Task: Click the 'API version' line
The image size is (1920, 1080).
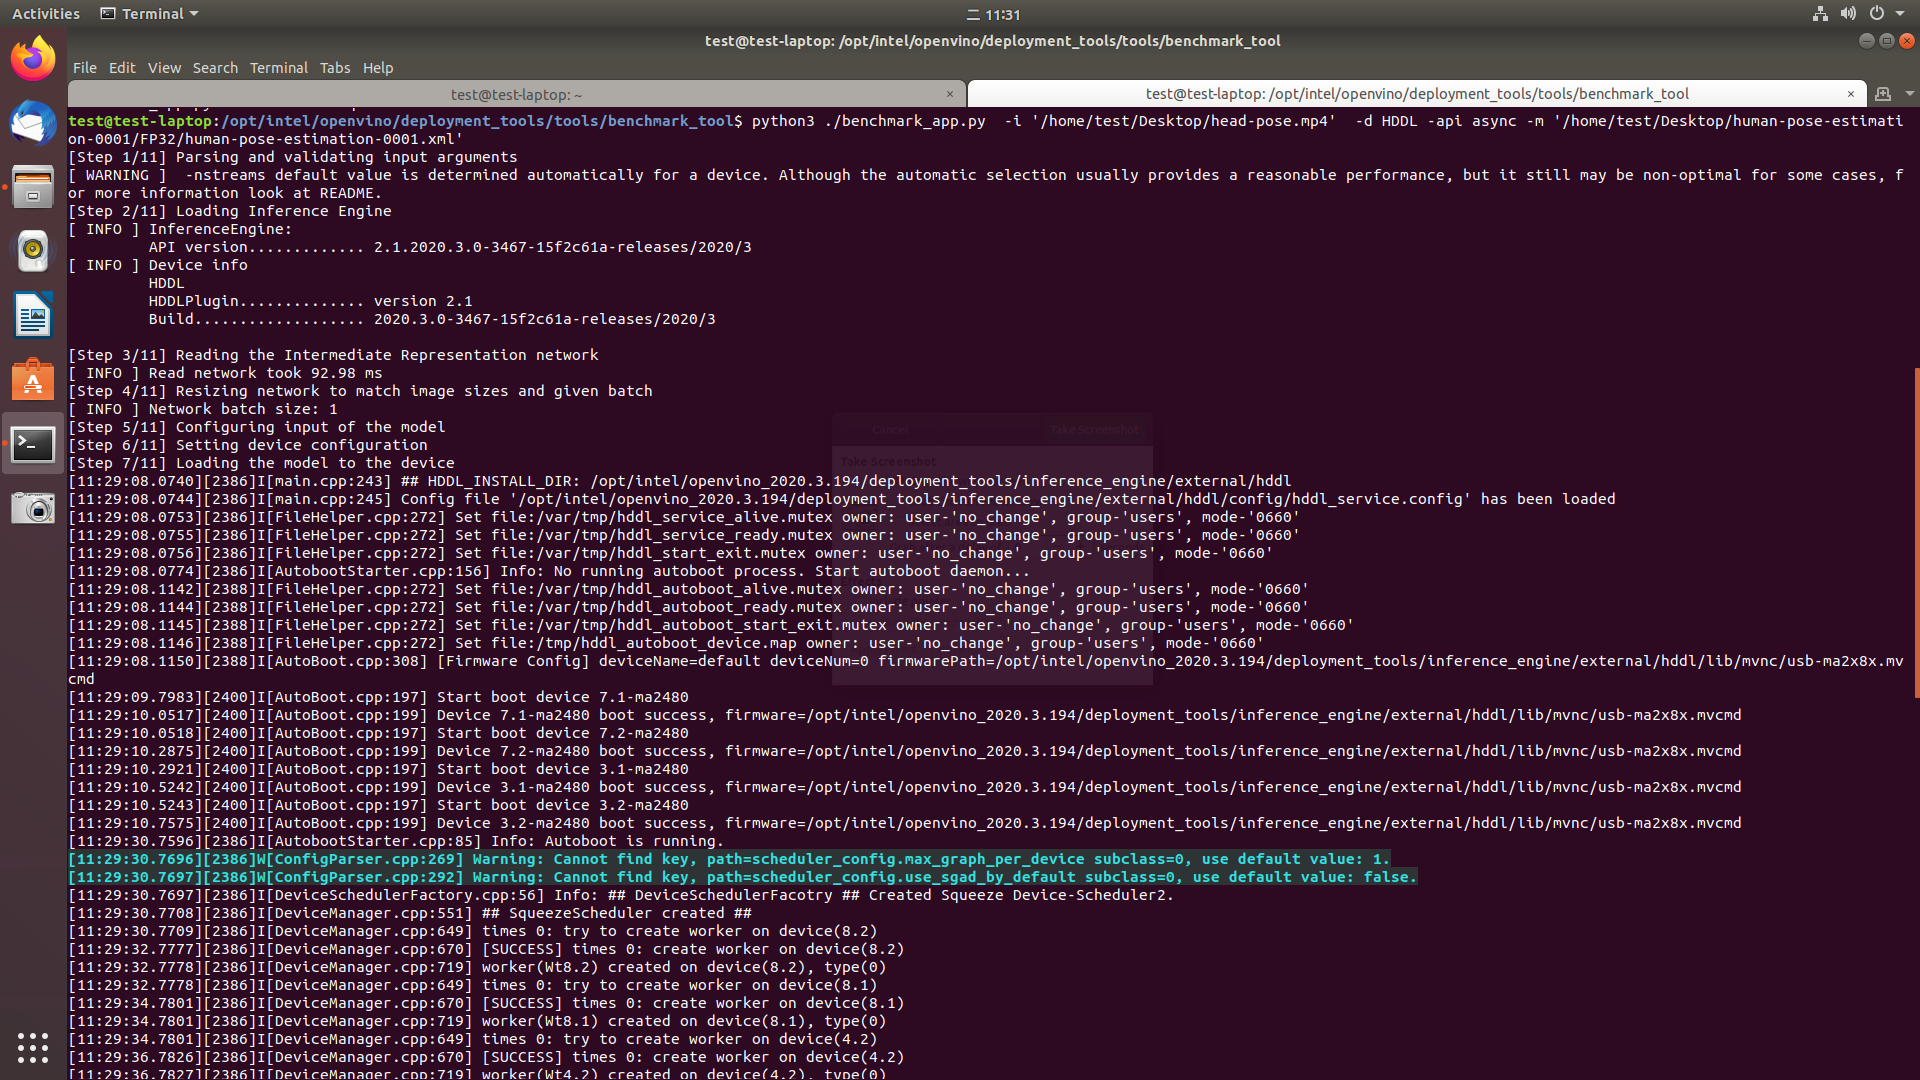Action: [450, 247]
